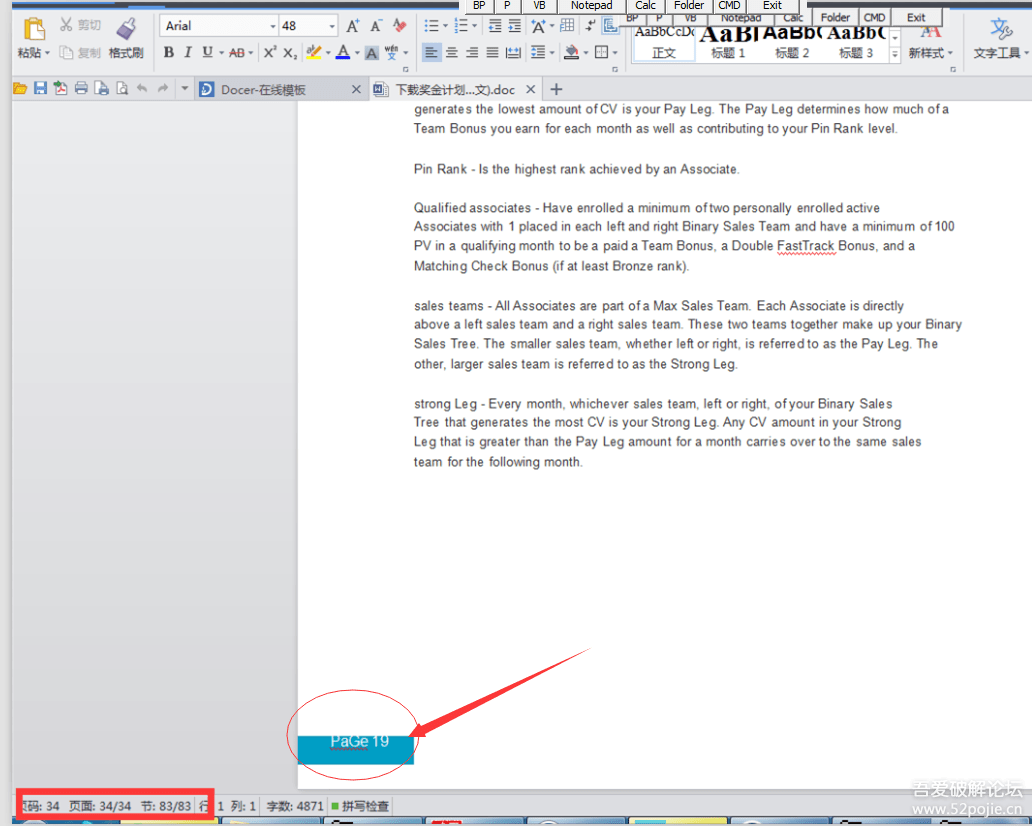This screenshot has height=826, width=1032.
Task: Open the Arial font name dropdown
Action: click(x=273, y=26)
